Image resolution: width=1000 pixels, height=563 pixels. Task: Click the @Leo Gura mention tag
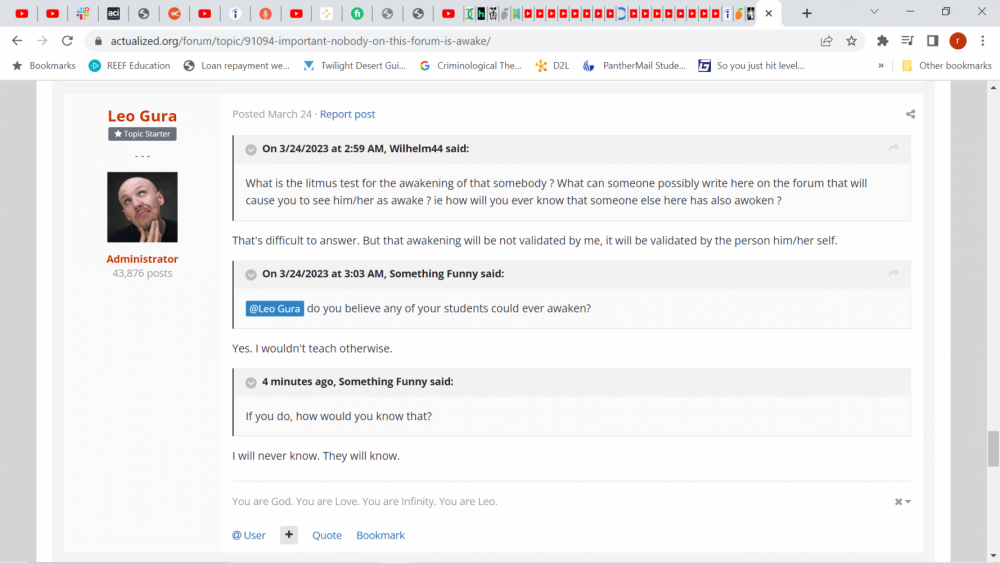pos(275,308)
